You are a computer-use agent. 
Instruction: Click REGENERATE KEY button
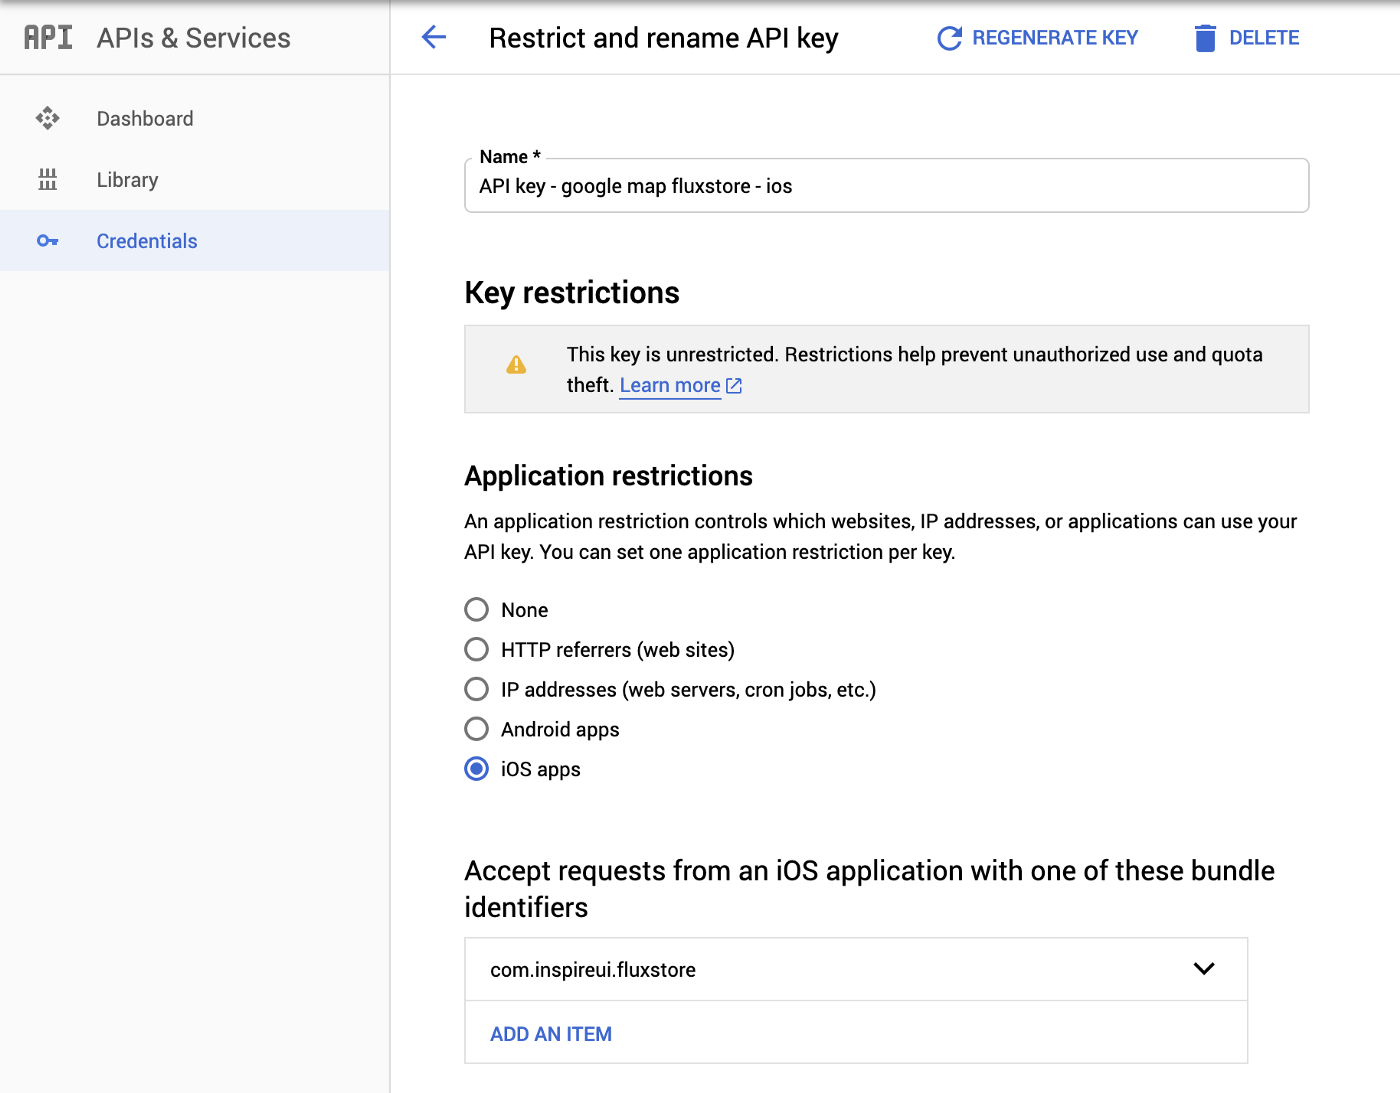click(x=1037, y=38)
